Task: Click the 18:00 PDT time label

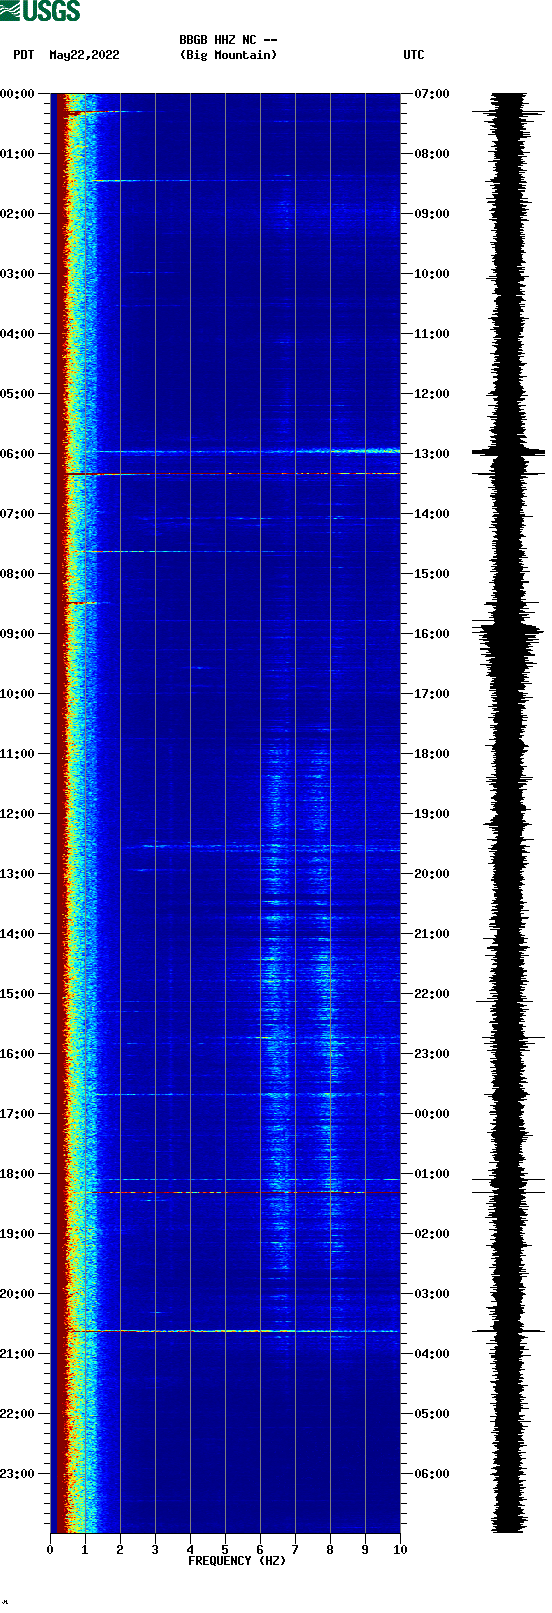Action: click(x=18, y=1174)
